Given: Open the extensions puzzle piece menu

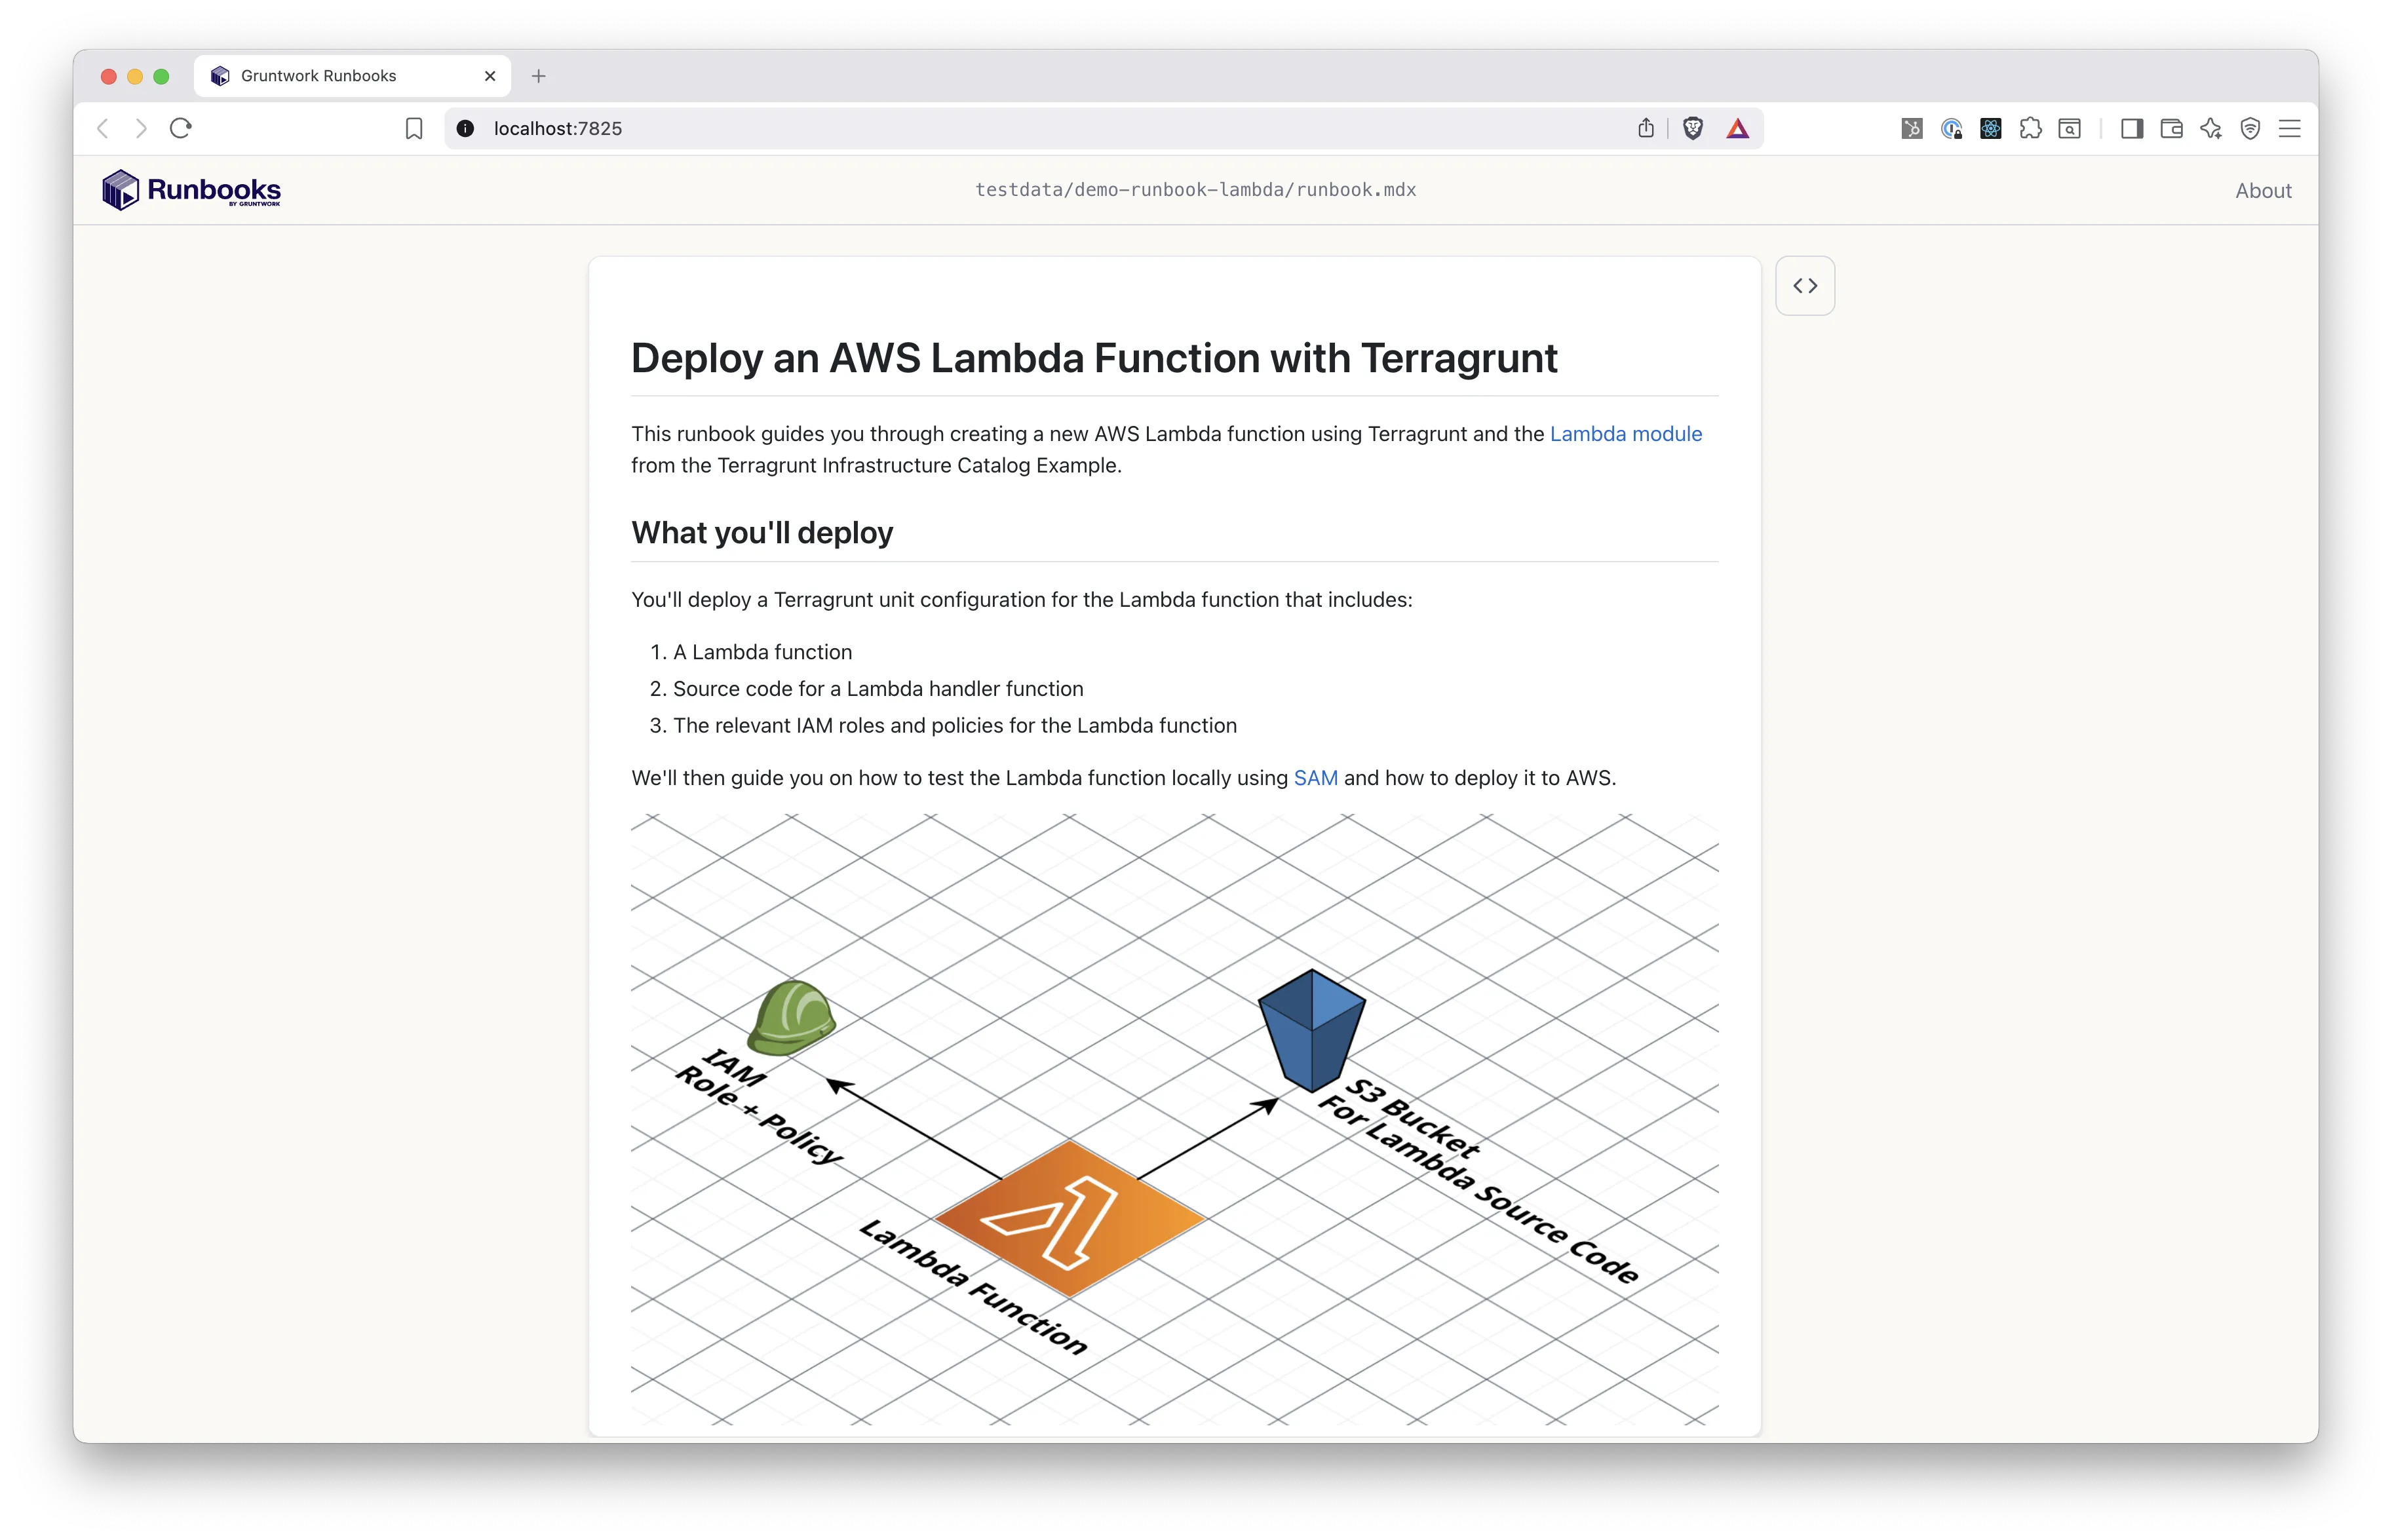Looking at the screenshot, I should 2030,128.
